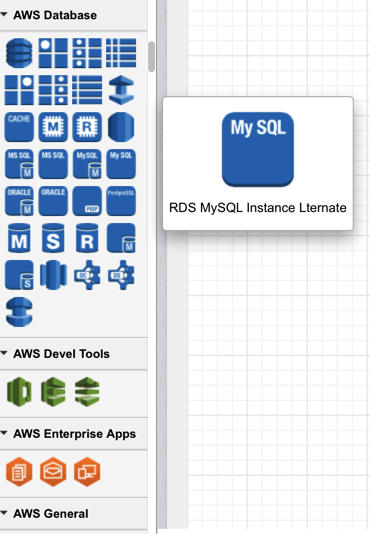Select the green CodeCommit icon
The height and width of the screenshot is (534, 370).
pyautogui.click(x=19, y=392)
